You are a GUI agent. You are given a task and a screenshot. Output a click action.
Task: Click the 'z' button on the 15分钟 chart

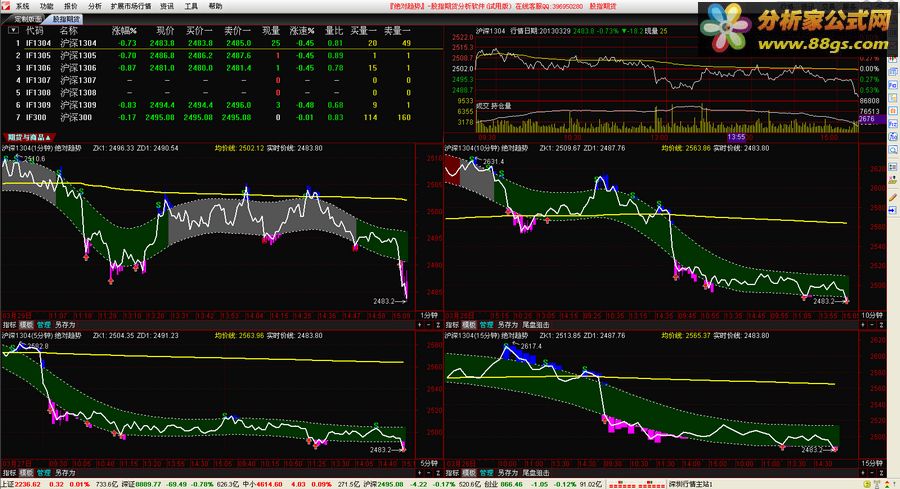882,473
